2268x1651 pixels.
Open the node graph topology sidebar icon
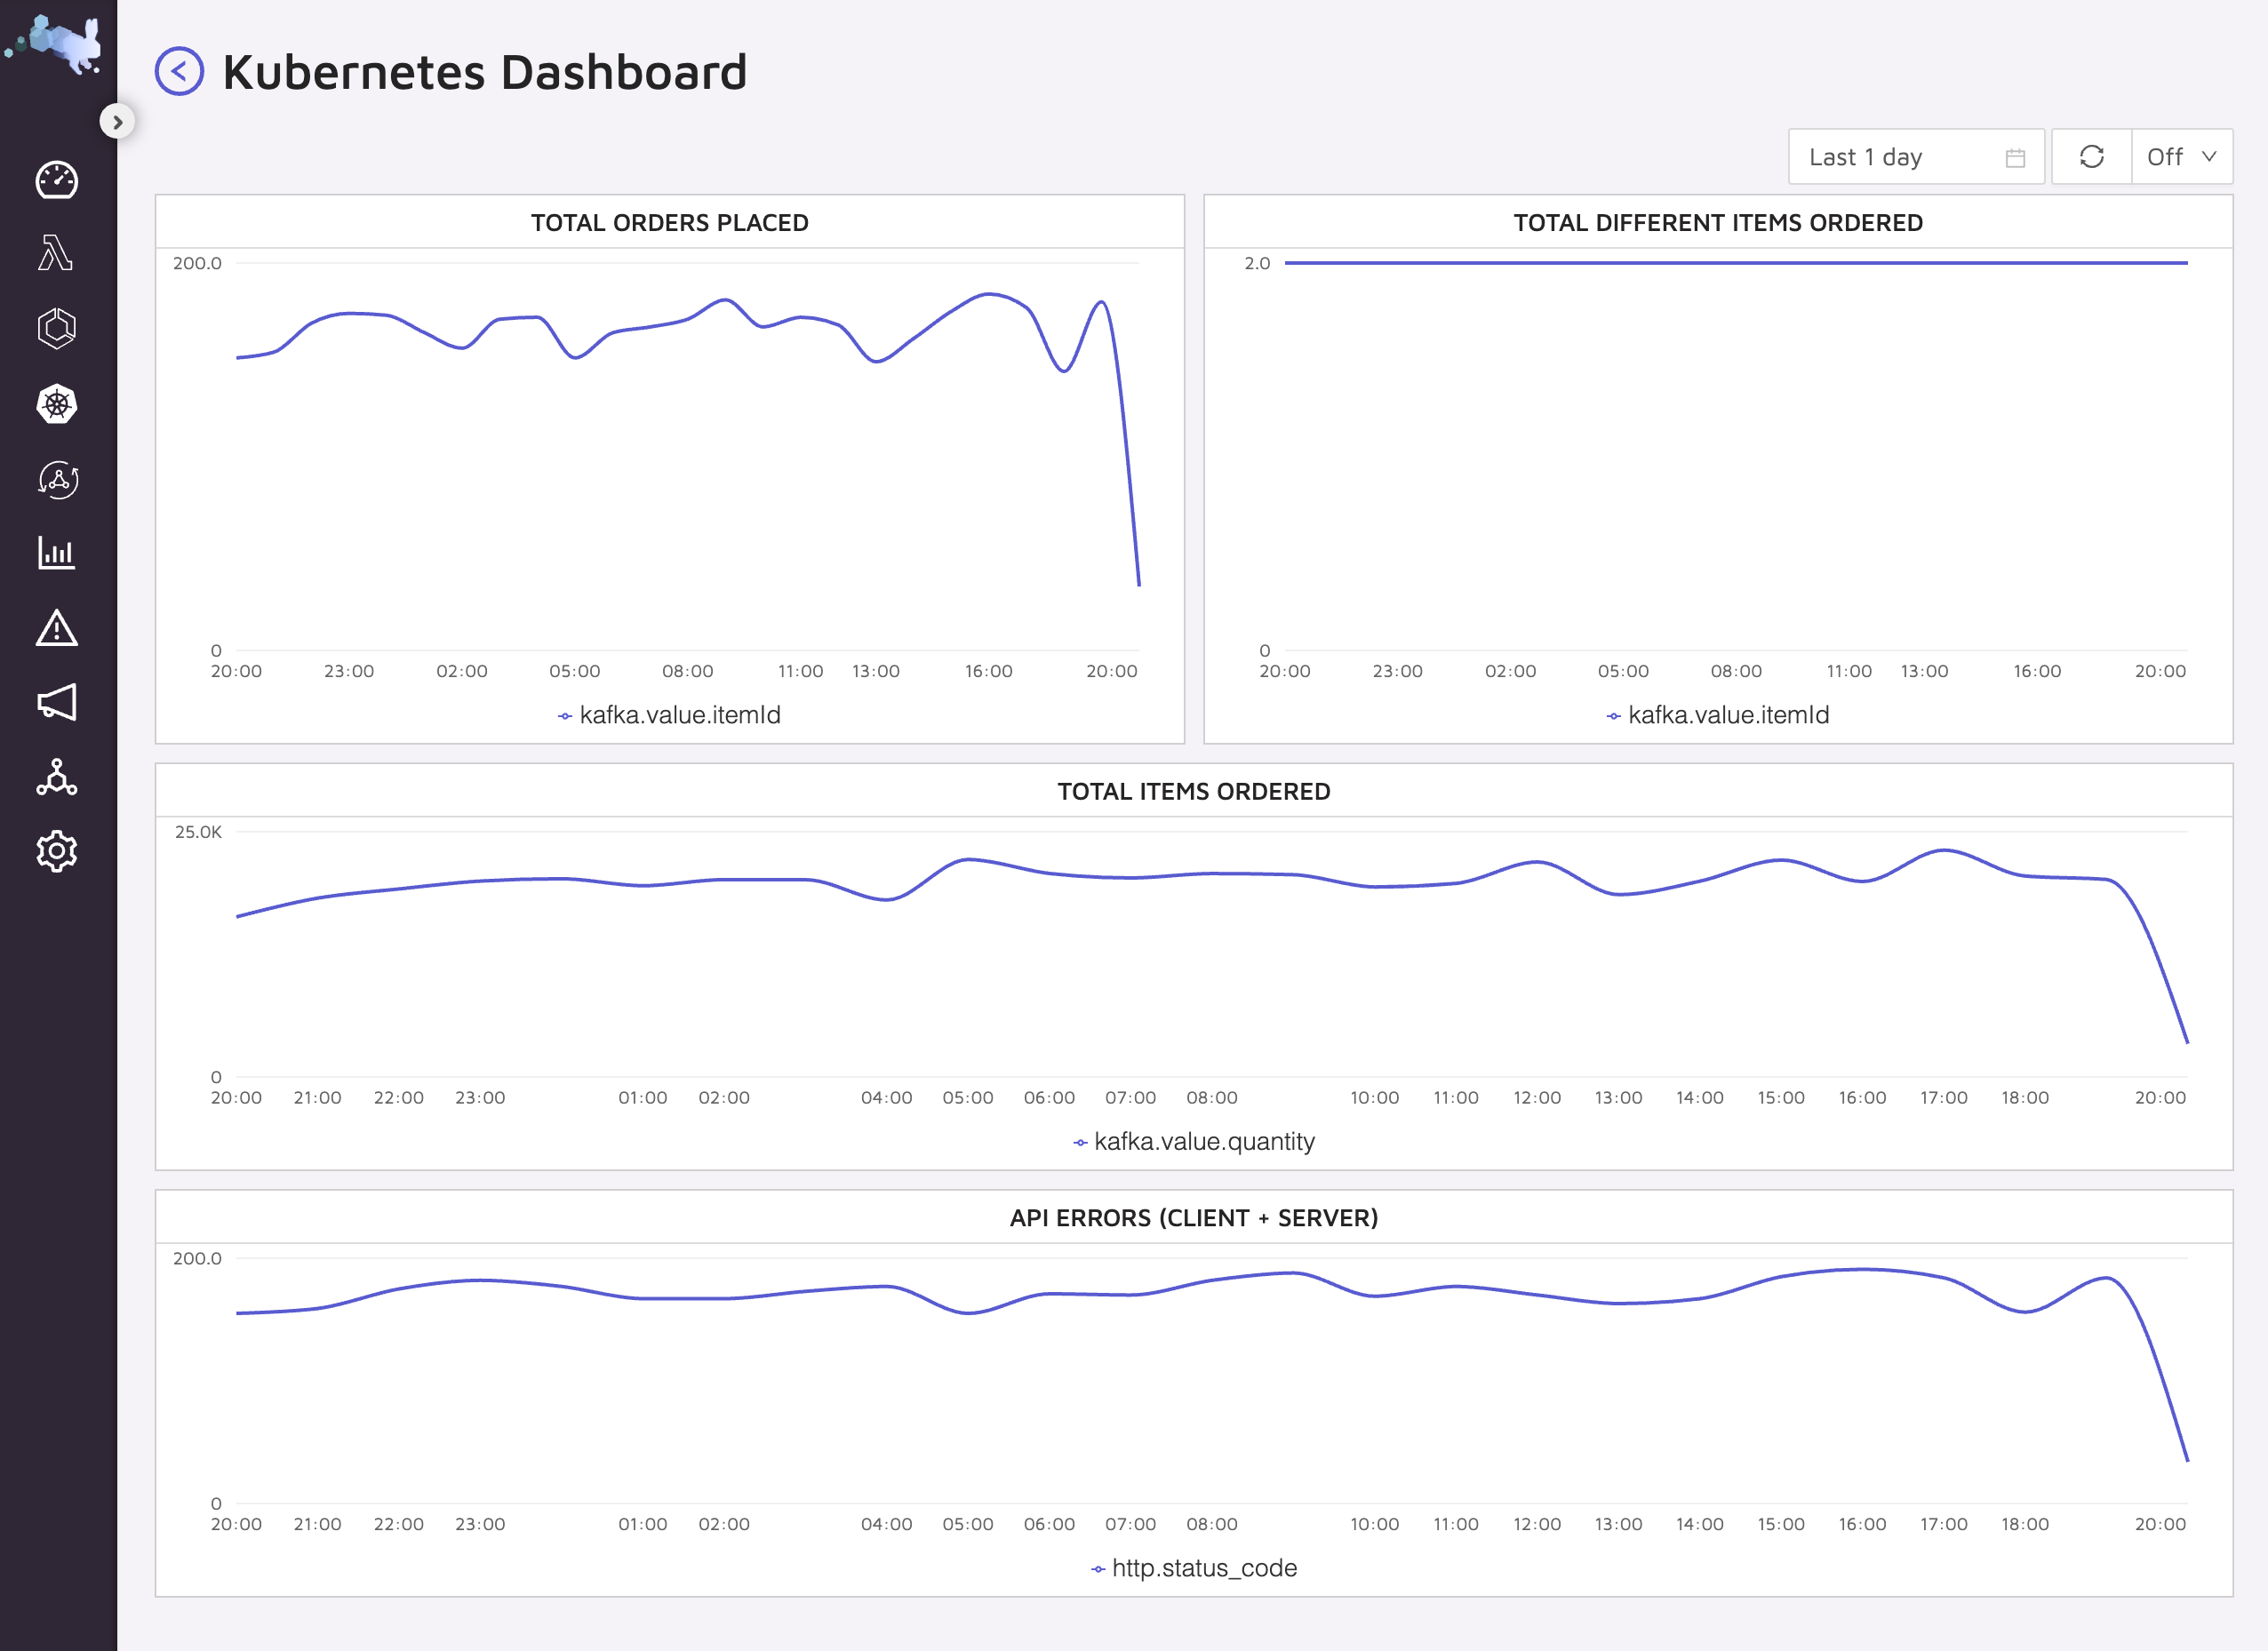click(x=57, y=777)
